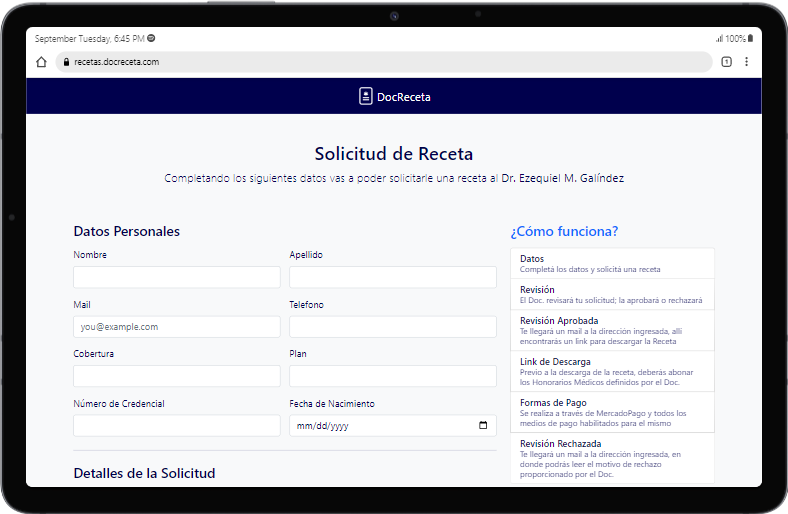Tap the battery icon in status bar
Viewport: 788px width, 514px height.
[x=750, y=38]
